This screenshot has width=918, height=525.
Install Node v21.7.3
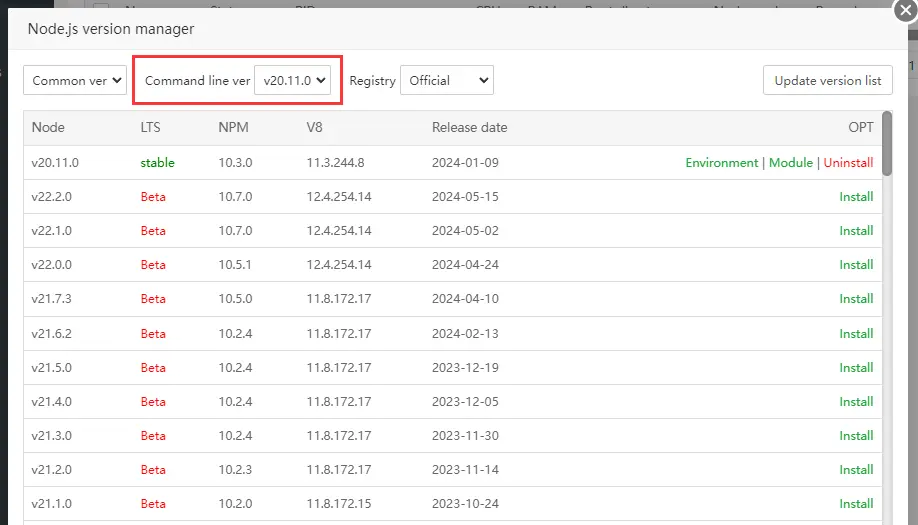coord(856,299)
